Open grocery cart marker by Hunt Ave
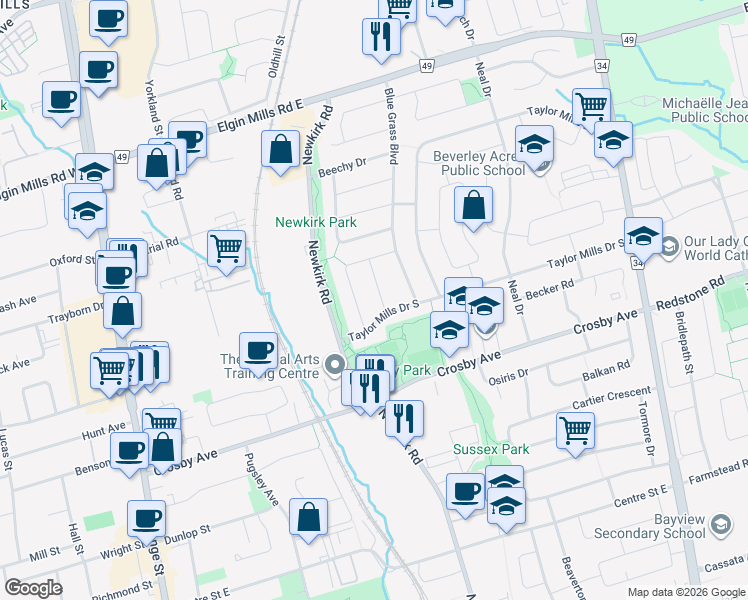The width and height of the screenshot is (748, 600). click(x=162, y=419)
